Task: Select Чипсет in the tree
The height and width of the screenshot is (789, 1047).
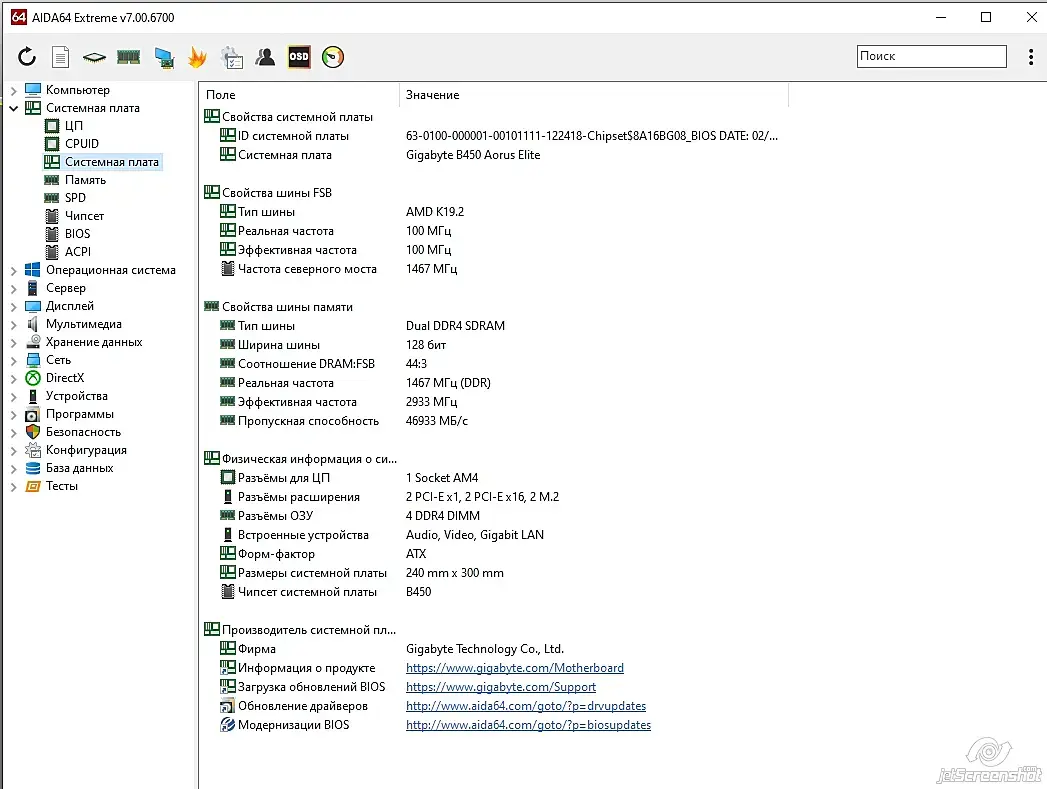Action: 84,216
